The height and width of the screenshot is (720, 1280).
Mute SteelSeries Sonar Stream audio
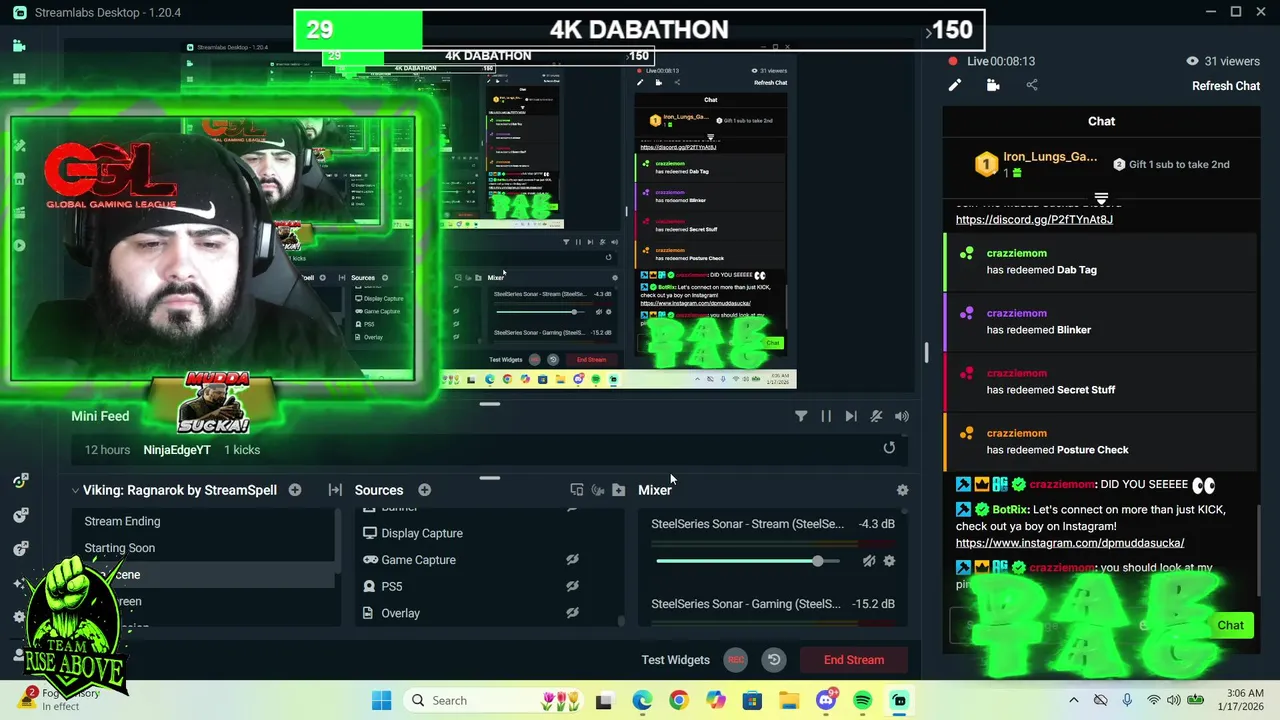pos(869,561)
